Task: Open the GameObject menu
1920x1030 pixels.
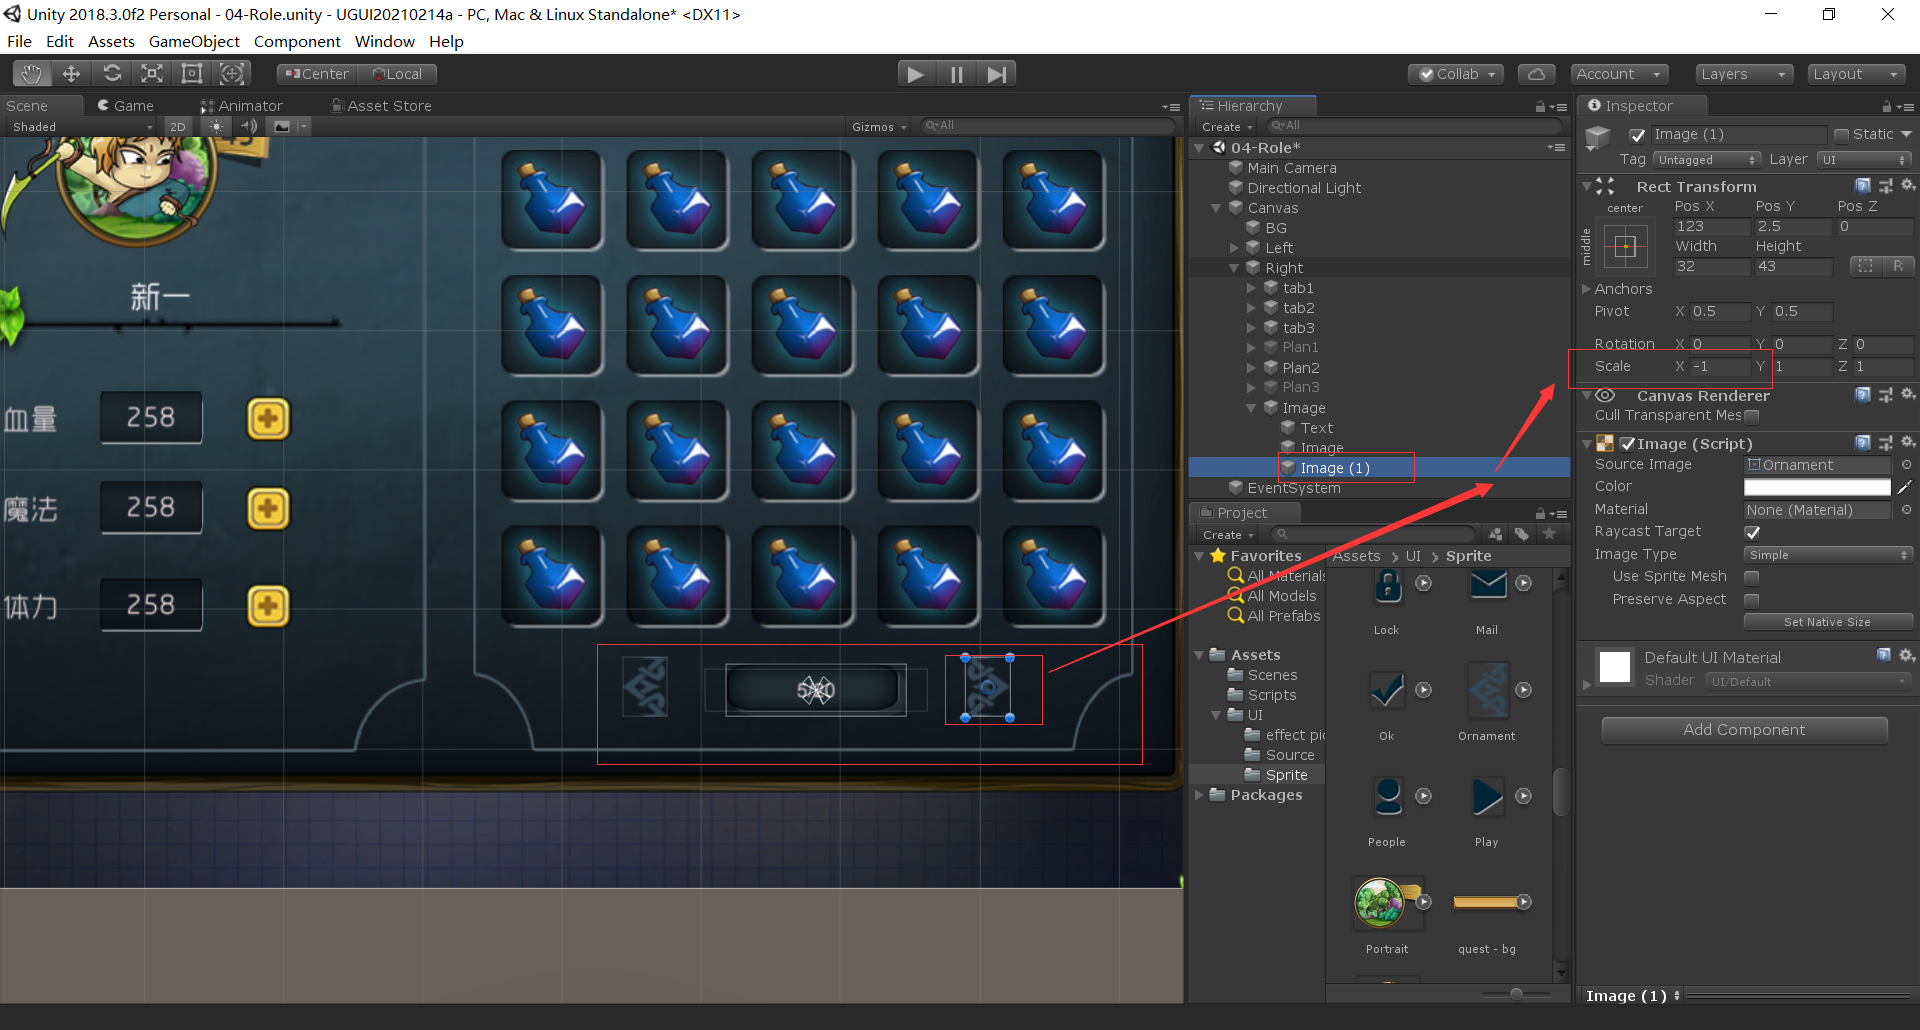Action: pos(194,41)
